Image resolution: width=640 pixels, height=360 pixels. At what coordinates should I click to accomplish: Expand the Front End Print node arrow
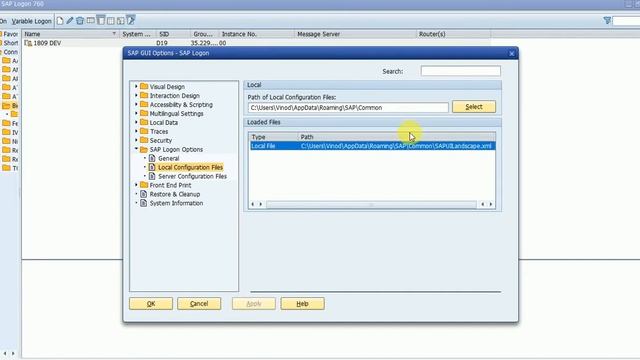[x=136, y=185]
